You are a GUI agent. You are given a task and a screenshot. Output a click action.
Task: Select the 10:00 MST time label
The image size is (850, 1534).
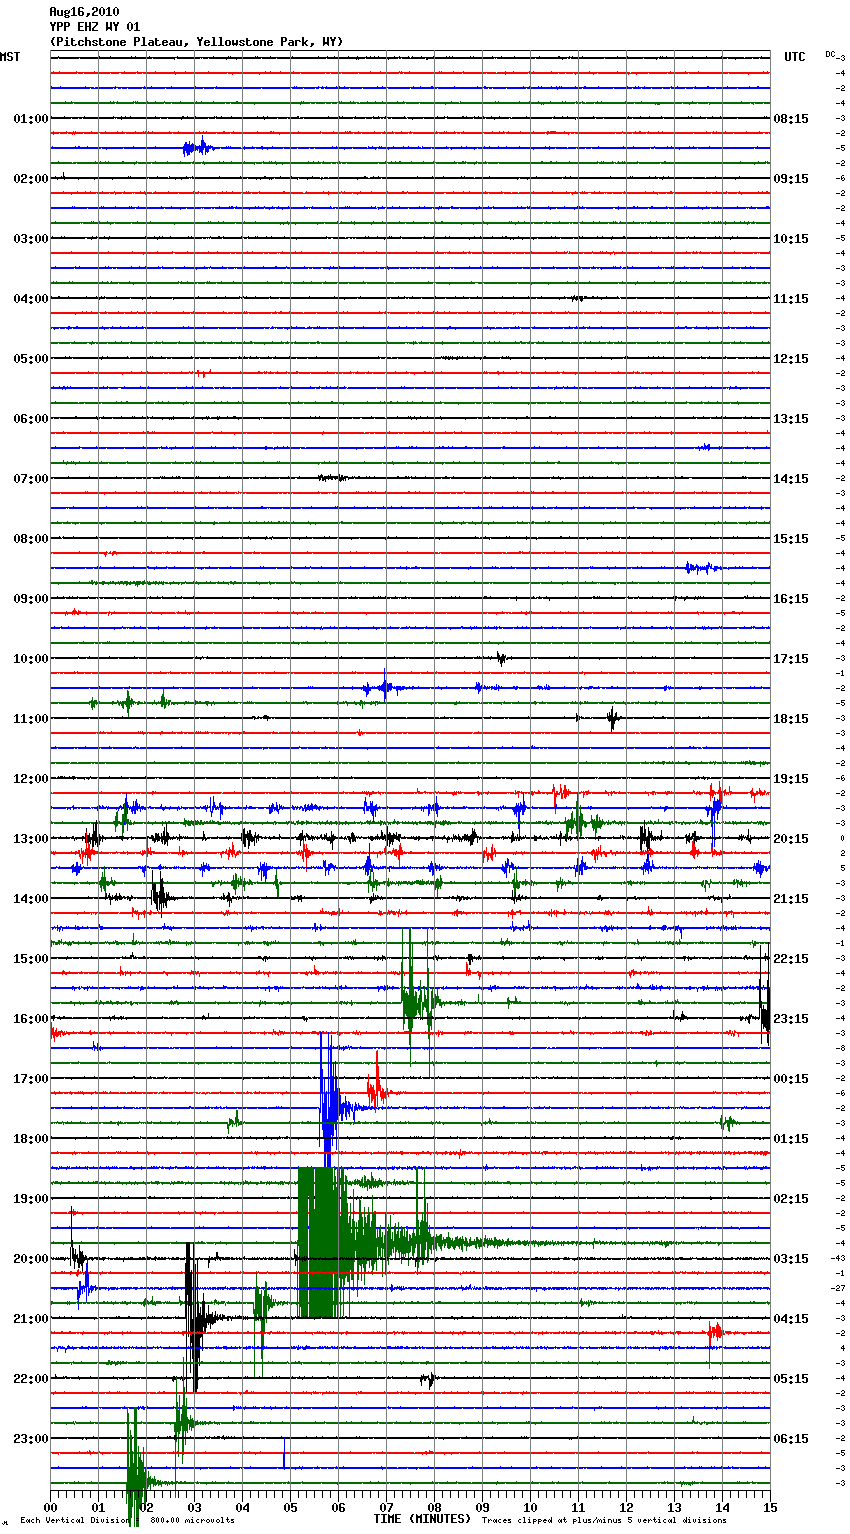(x=31, y=659)
